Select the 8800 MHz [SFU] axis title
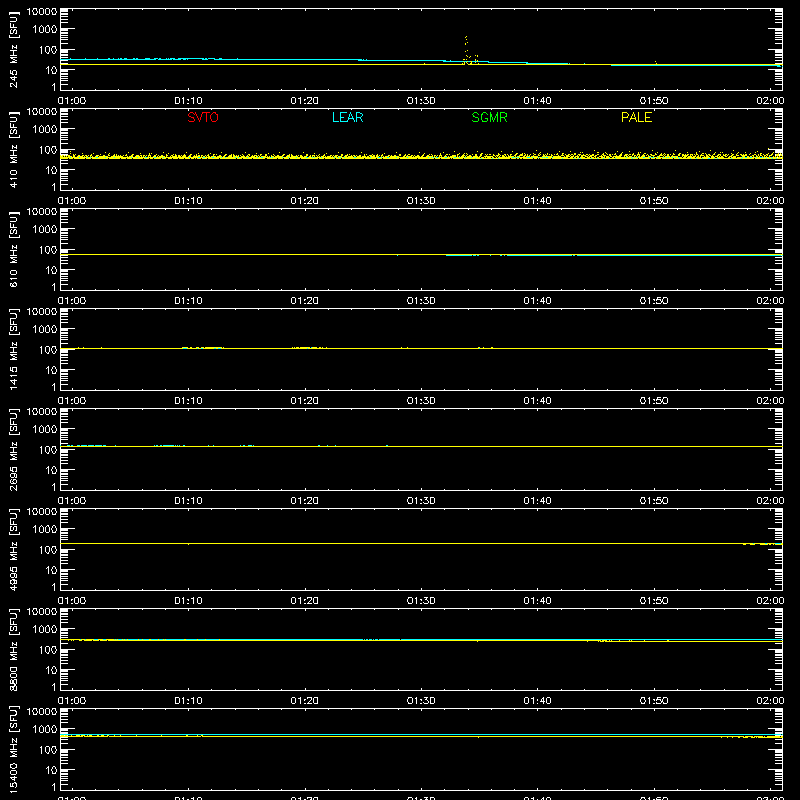Screen dimensions: 800x800 pyautogui.click(x=13, y=649)
